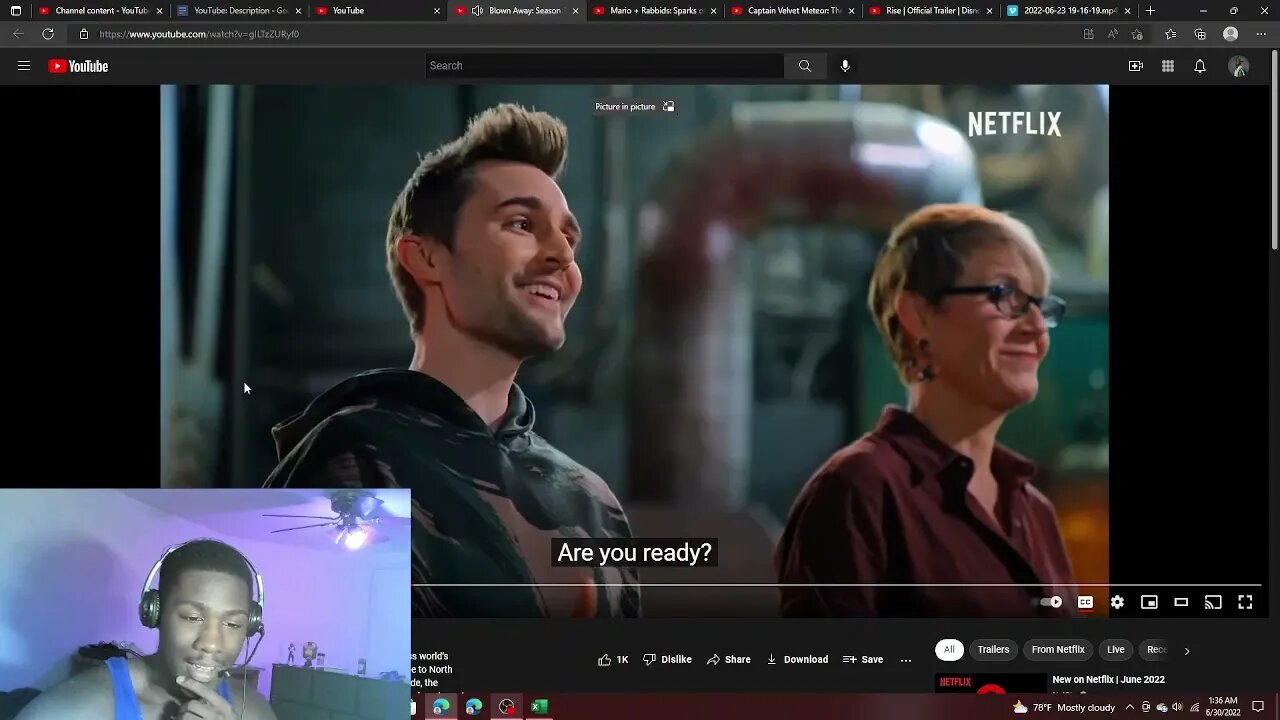Open Excel from the taskbar
The height and width of the screenshot is (720, 1280).
(x=539, y=707)
